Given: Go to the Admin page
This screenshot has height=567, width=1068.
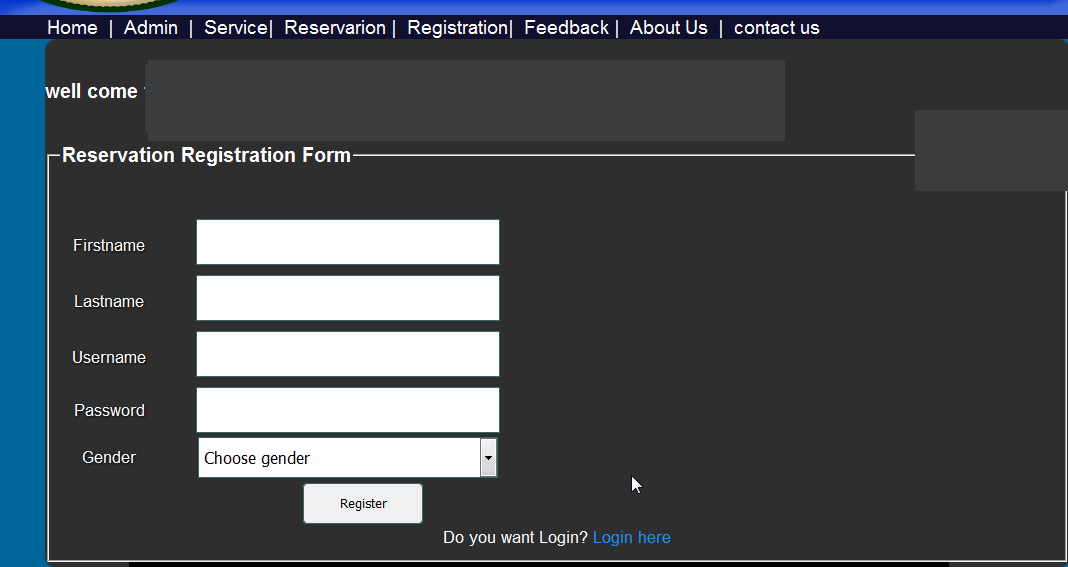Looking at the screenshot, I should click(x=151, y=28).
